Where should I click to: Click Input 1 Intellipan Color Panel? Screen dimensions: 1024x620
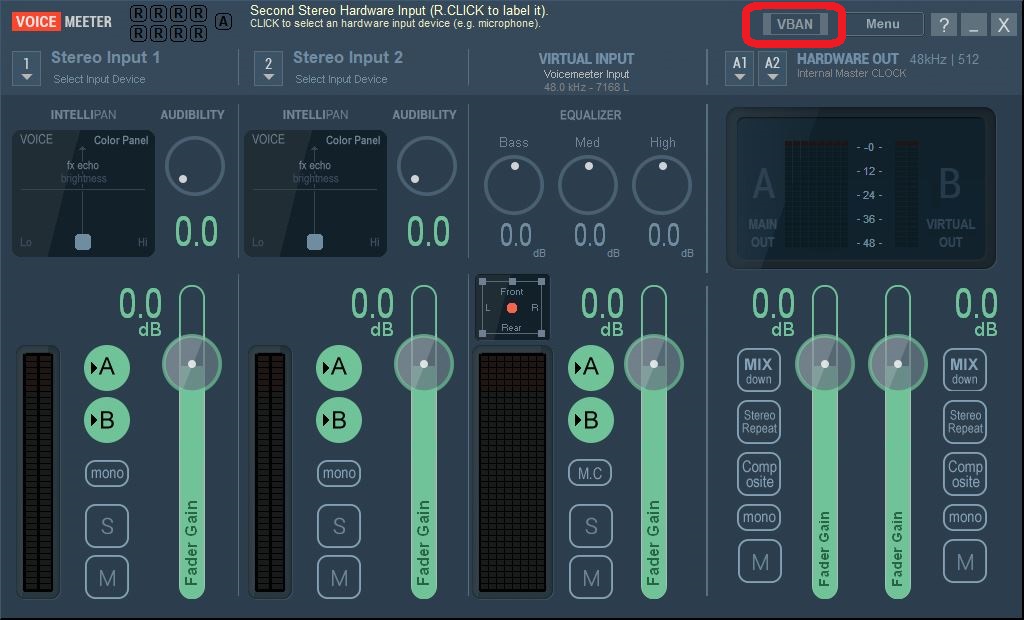click(x=84, y=193)
